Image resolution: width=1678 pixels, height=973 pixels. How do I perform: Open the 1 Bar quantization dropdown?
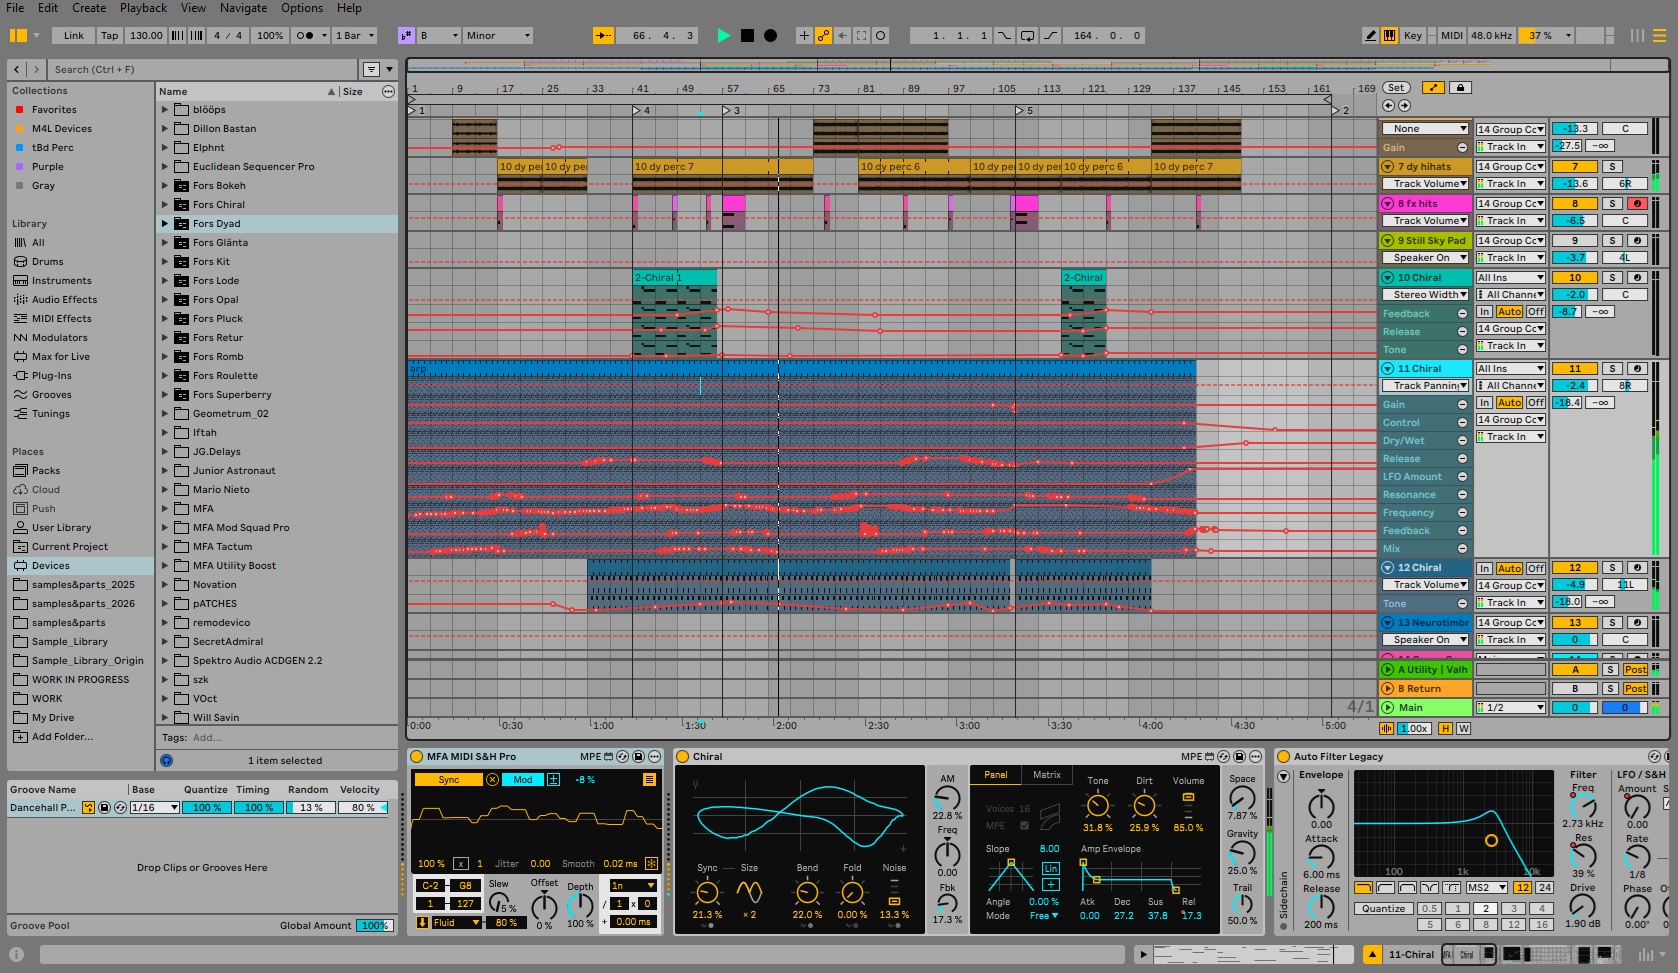point(355,35)
